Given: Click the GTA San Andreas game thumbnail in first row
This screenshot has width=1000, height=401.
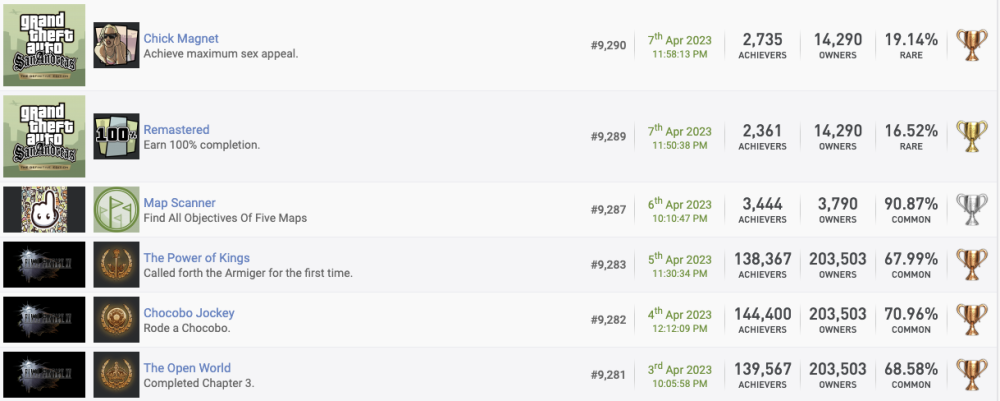Looking at the screenshot, I should [x=44, y=45].
